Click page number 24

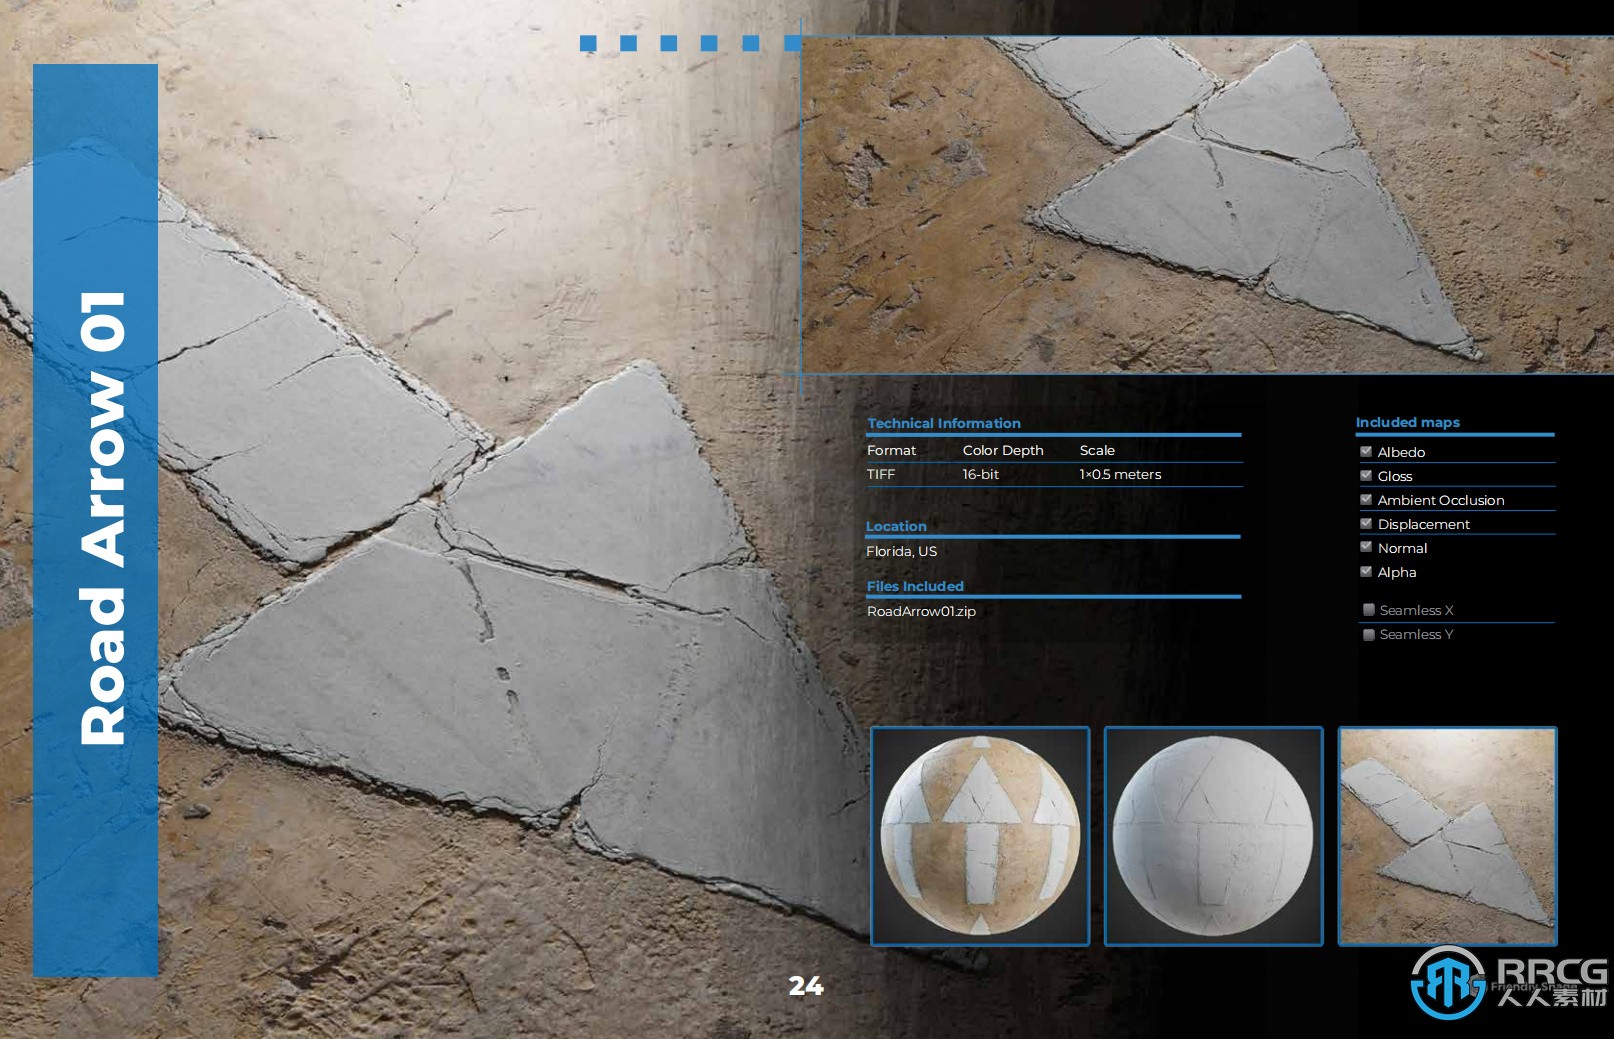coord(806,986)
